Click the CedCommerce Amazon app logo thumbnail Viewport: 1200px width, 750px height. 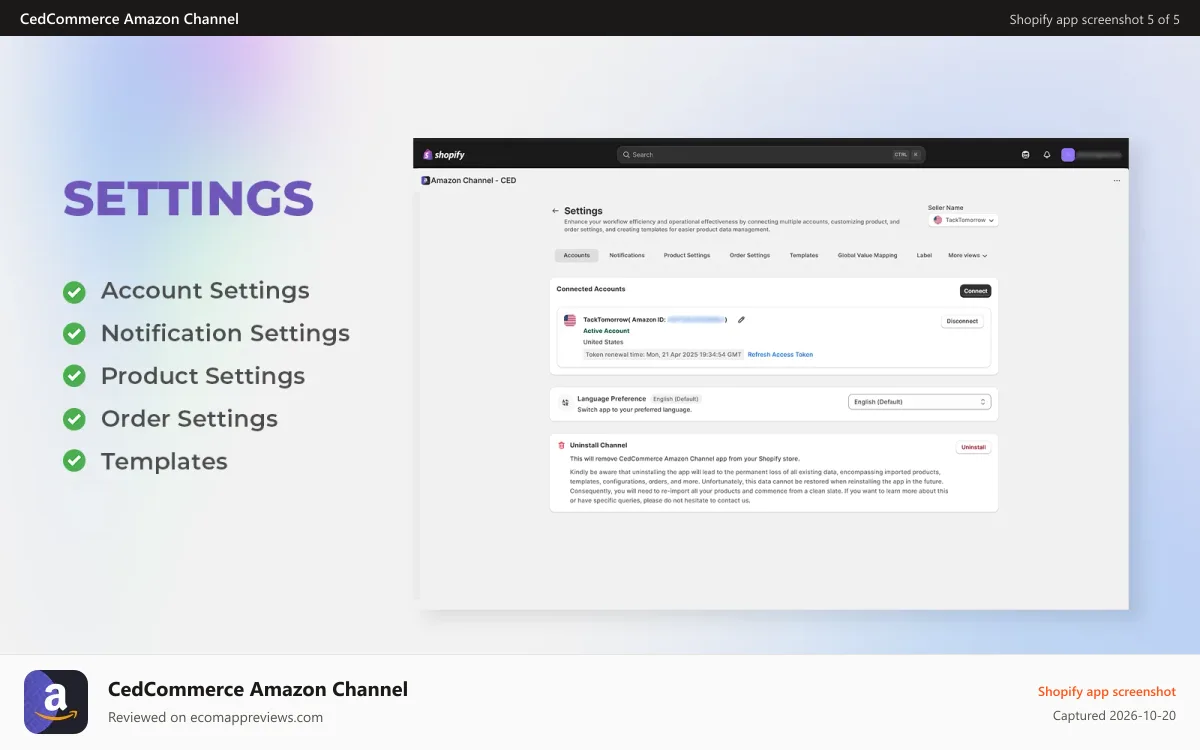coord(56,702)
